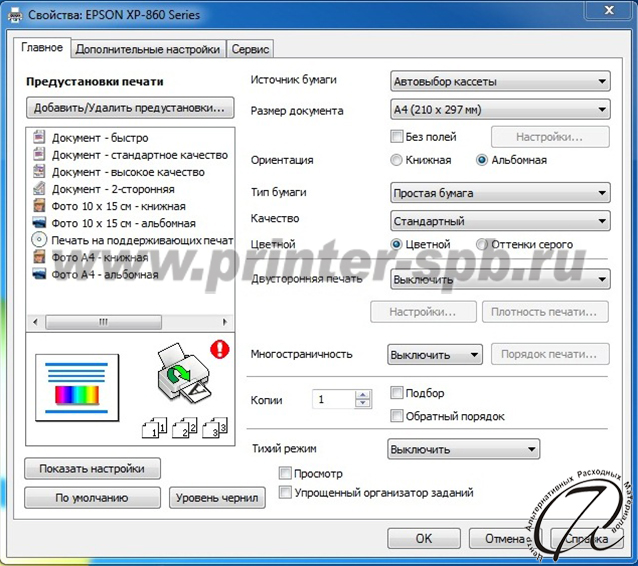
Task: Click Добавить/Удалить предустановки button
Action: [130, 108]
